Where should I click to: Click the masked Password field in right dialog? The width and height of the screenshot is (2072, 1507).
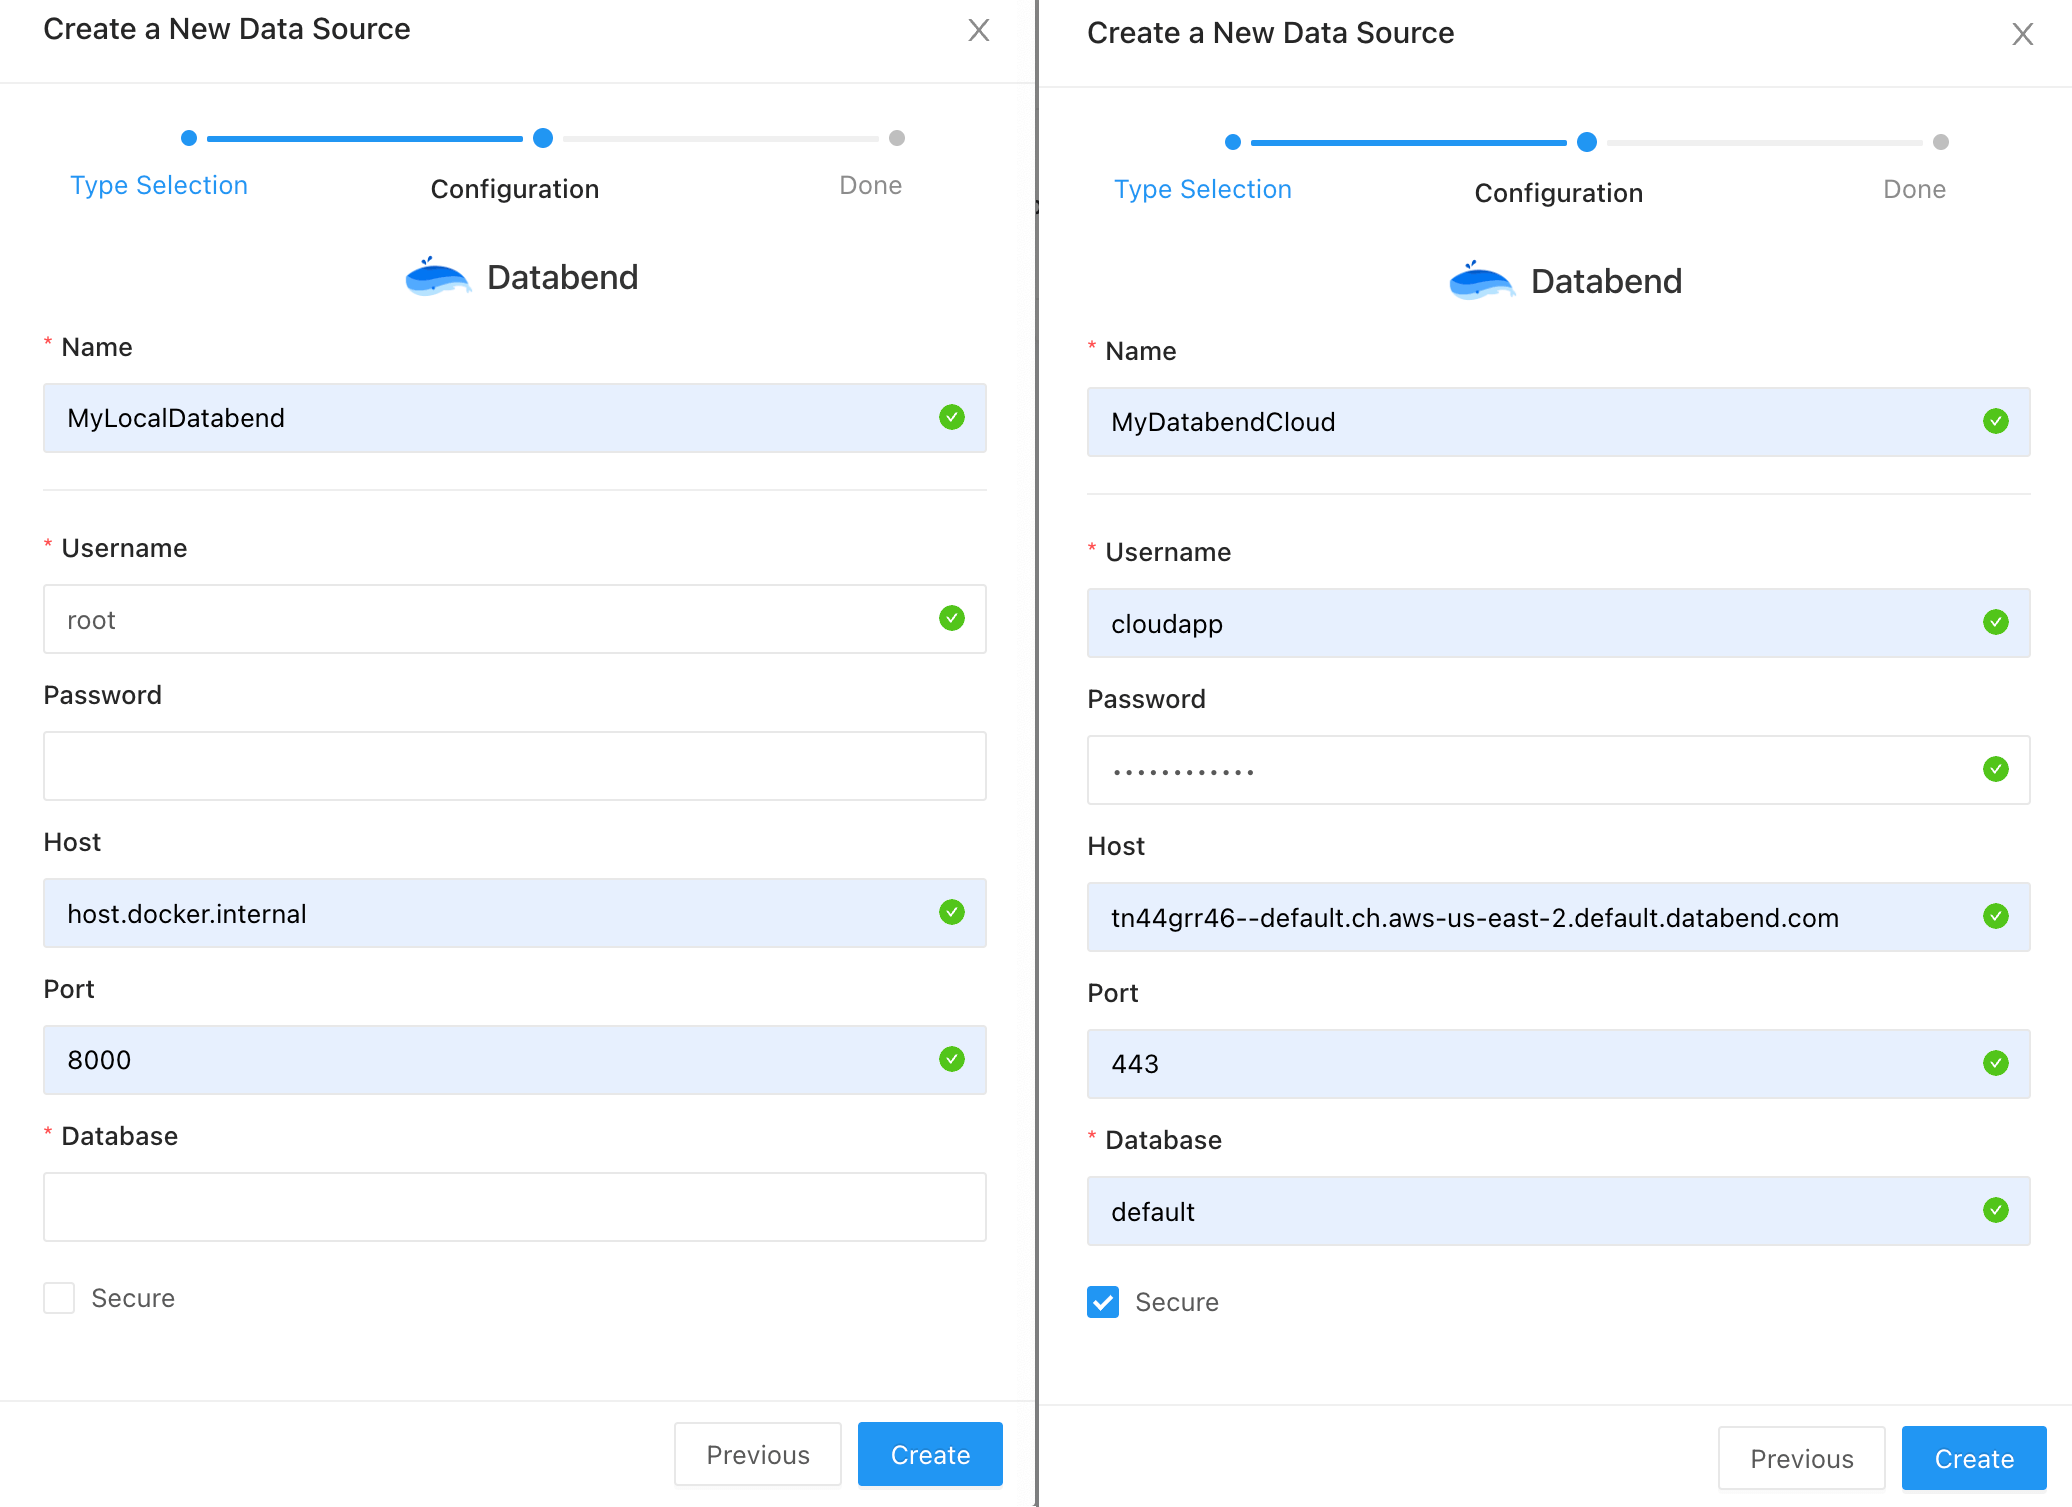point(1559,770)
